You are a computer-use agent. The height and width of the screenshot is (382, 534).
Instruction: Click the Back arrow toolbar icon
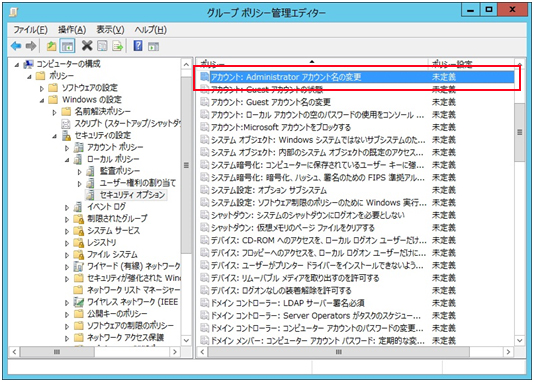click(16, 46)
